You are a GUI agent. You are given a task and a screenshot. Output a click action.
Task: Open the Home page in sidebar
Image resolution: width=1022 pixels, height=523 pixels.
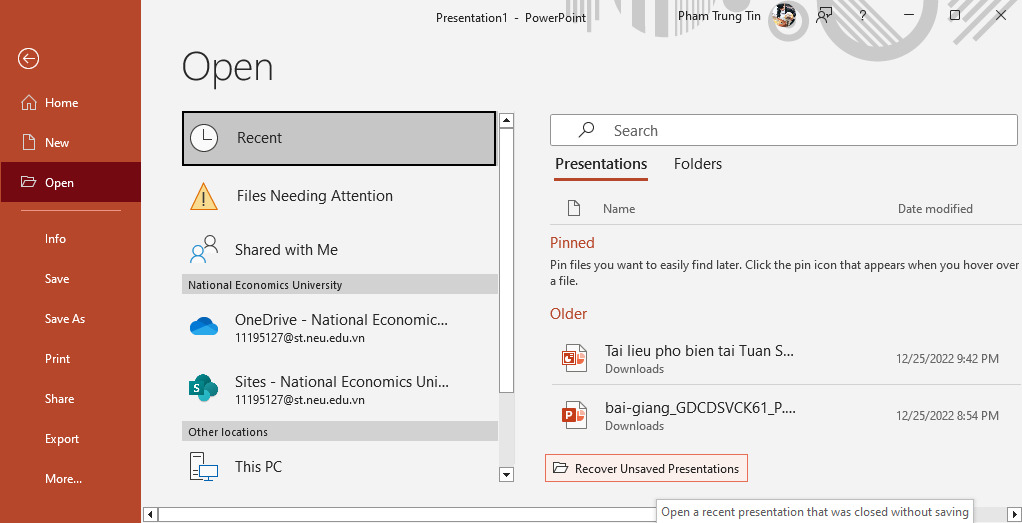coord(70,102)
